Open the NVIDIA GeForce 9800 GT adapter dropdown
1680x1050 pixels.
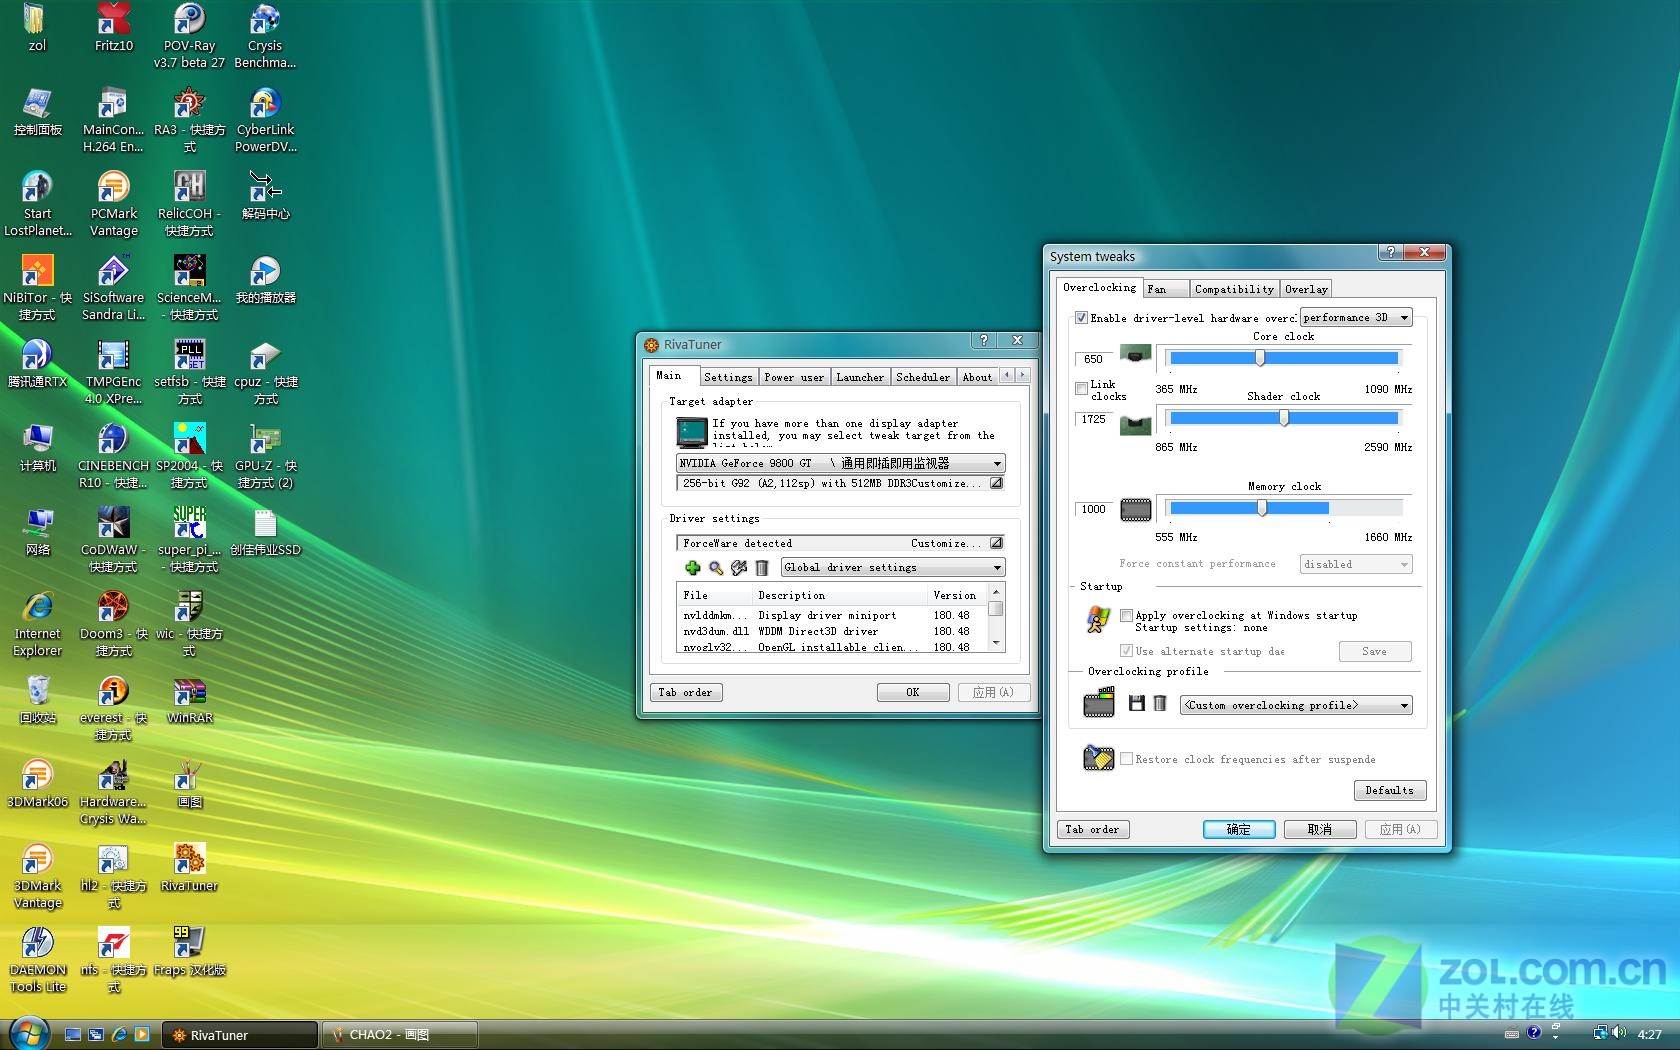coord(840,463)
